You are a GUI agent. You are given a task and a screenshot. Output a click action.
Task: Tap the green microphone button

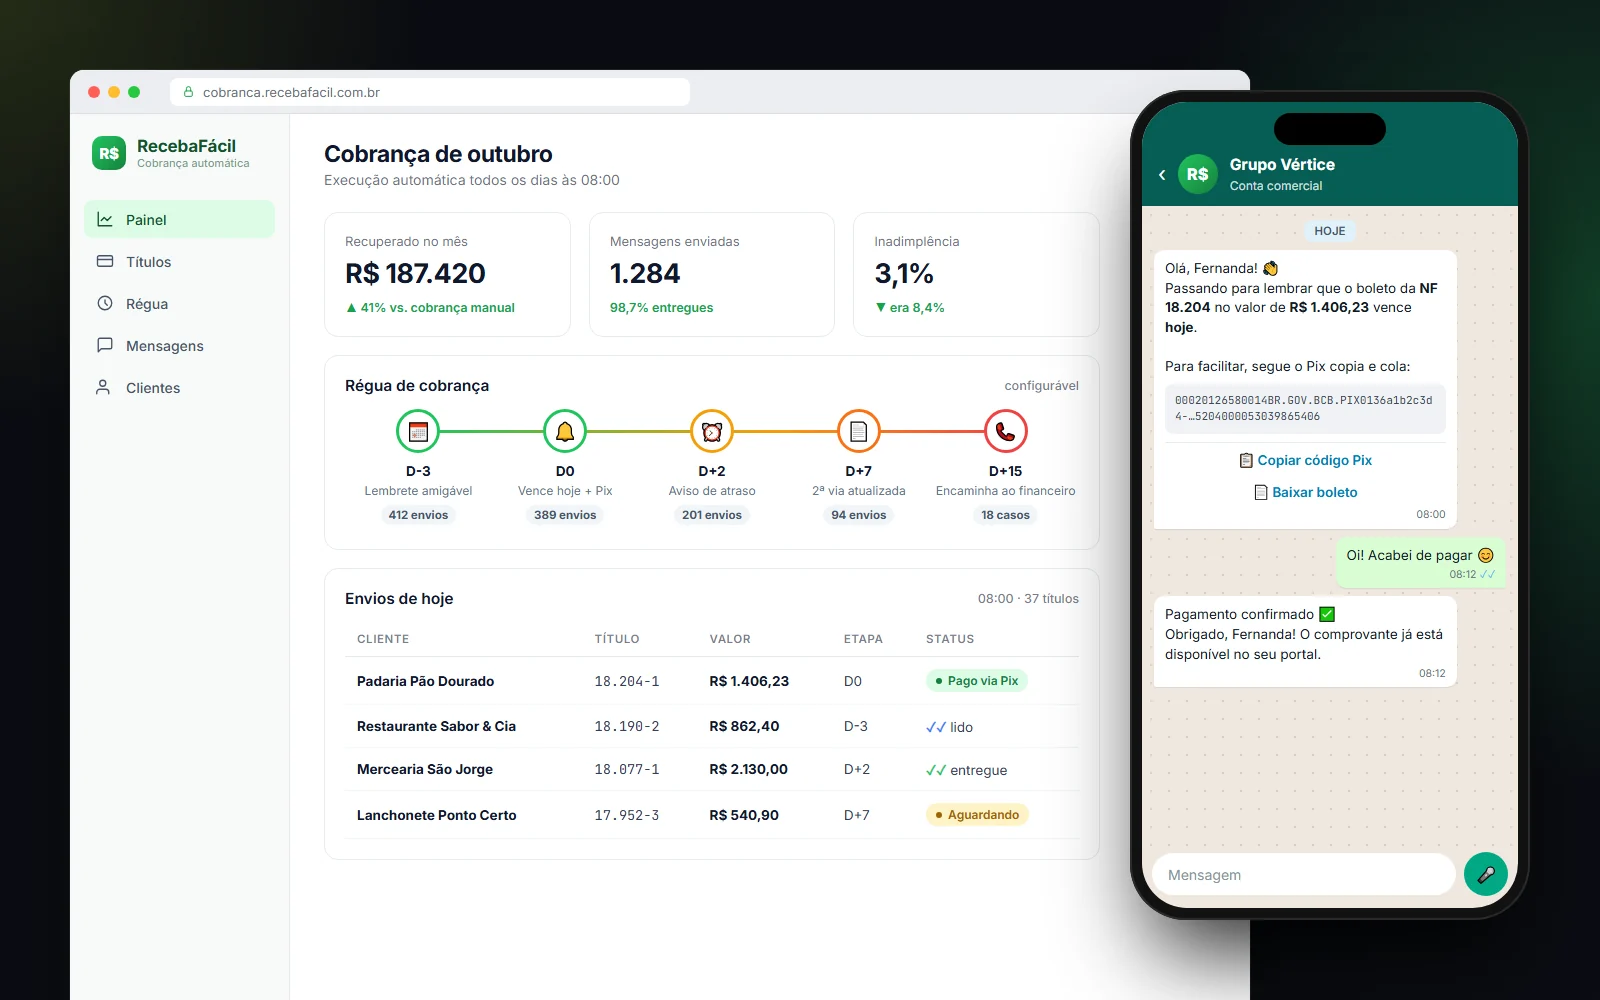(1486, 874)
